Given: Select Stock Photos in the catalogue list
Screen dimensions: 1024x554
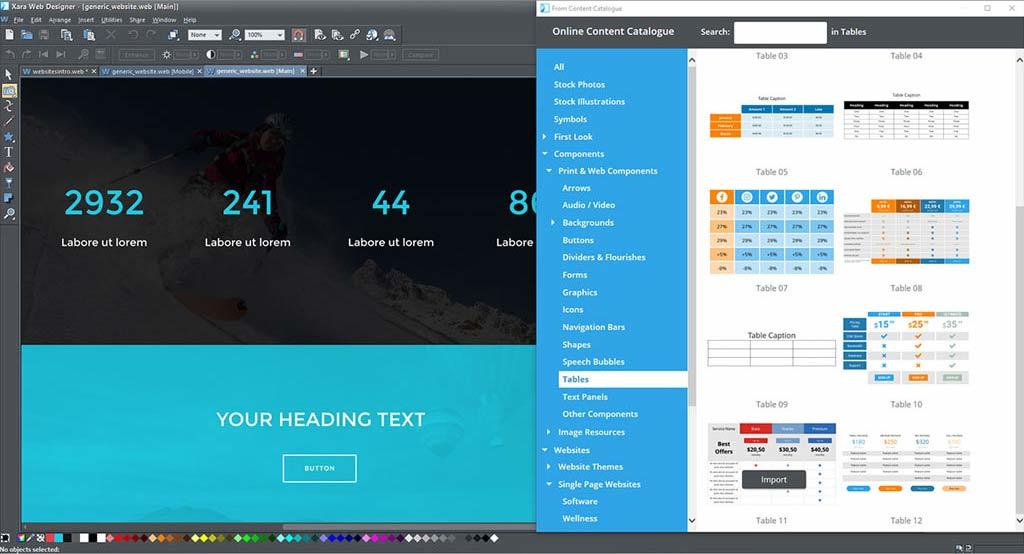Looking at the screenshot, I should pos(579,85).
